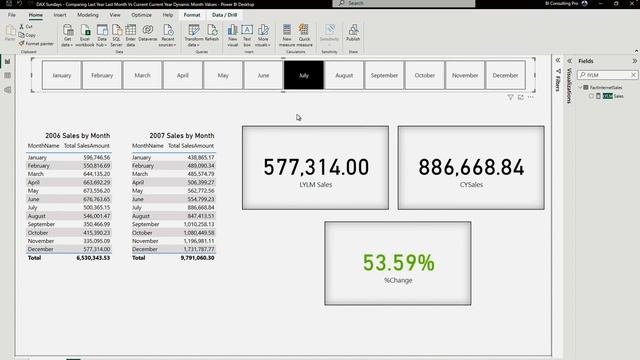Select January in month slicer
640x360 pixels.
click(62, 75)
